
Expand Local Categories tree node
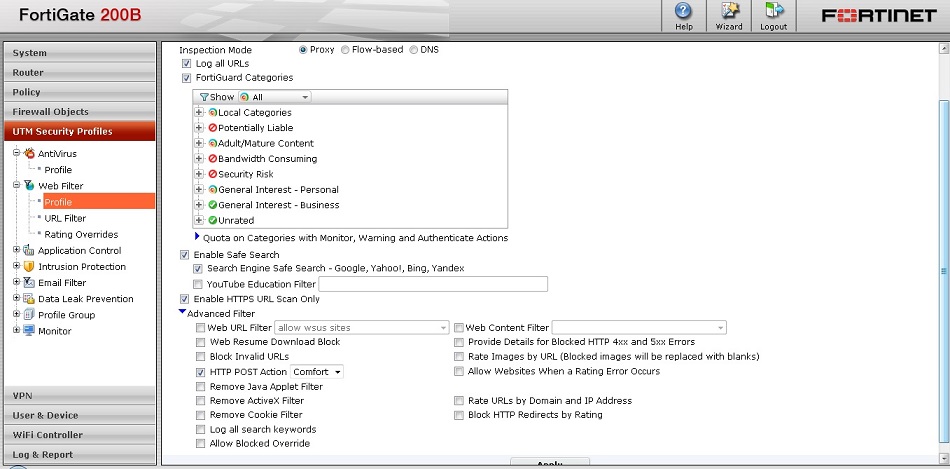(x=199, y=113)
